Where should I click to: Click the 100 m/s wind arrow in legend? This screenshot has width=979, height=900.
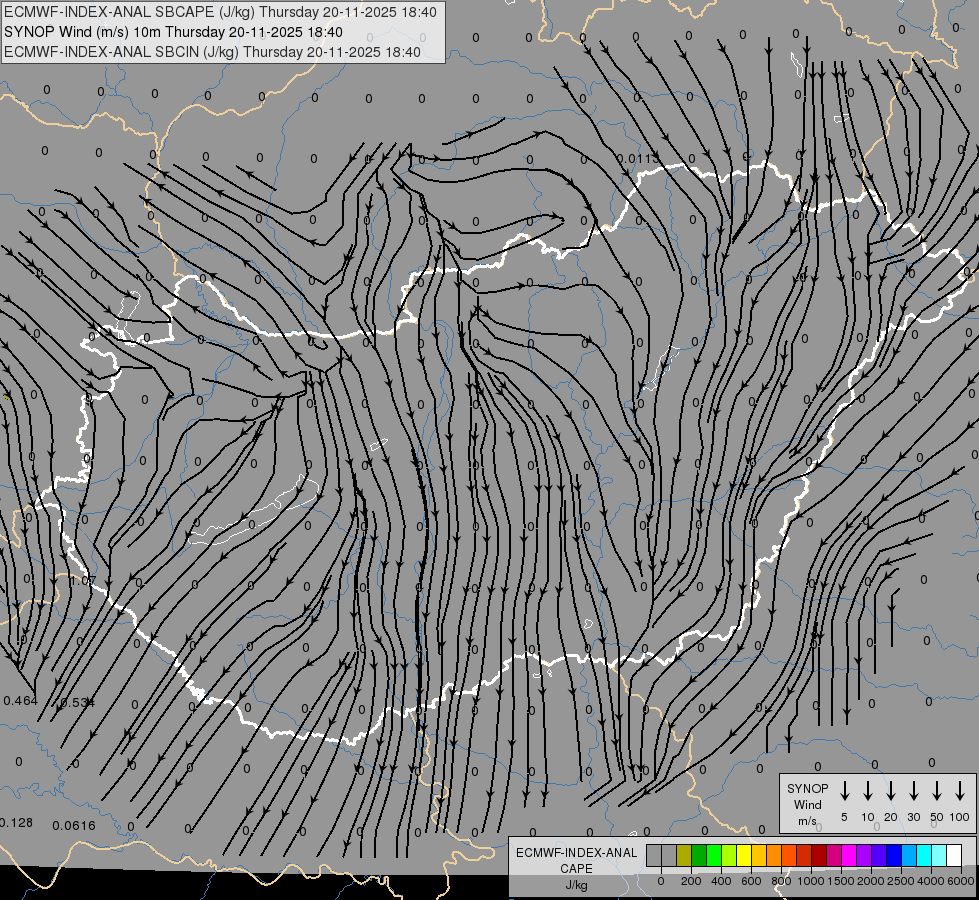[x=960, y=791]
